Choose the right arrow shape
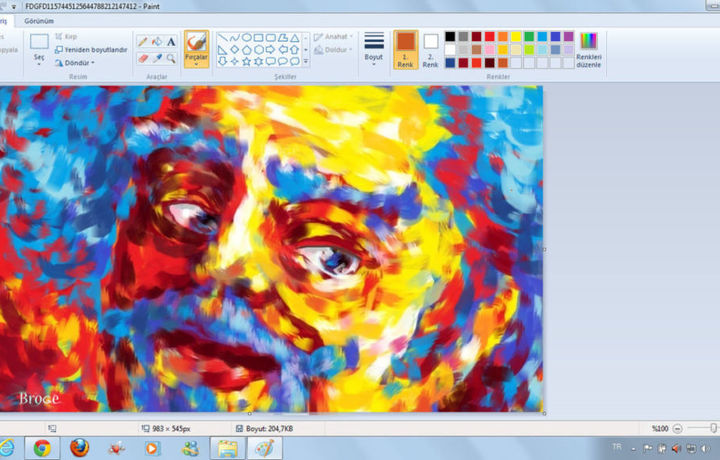This screenshot has width=720, height=460. pos(270,50)
